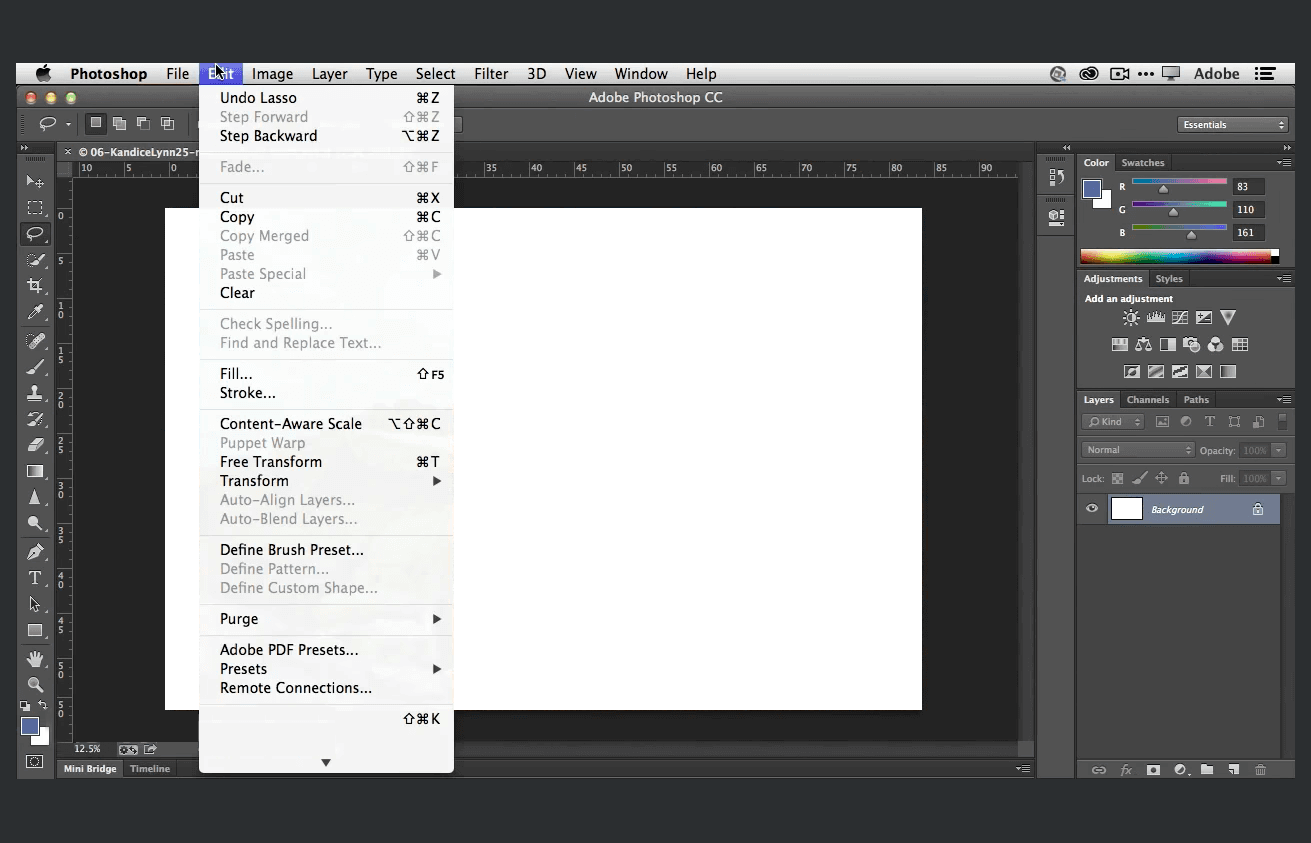This screenshot has width=1311, height=843.
Task: Click the G value input field
Action: (1249, 210)
